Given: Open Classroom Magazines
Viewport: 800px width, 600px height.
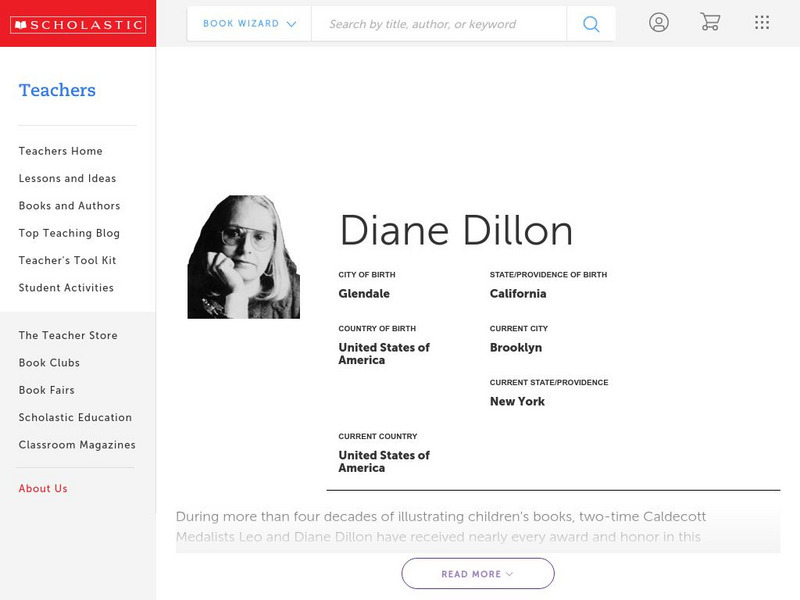Looking at the screenshot, I should pyautogui.click(x=76, y=444).
